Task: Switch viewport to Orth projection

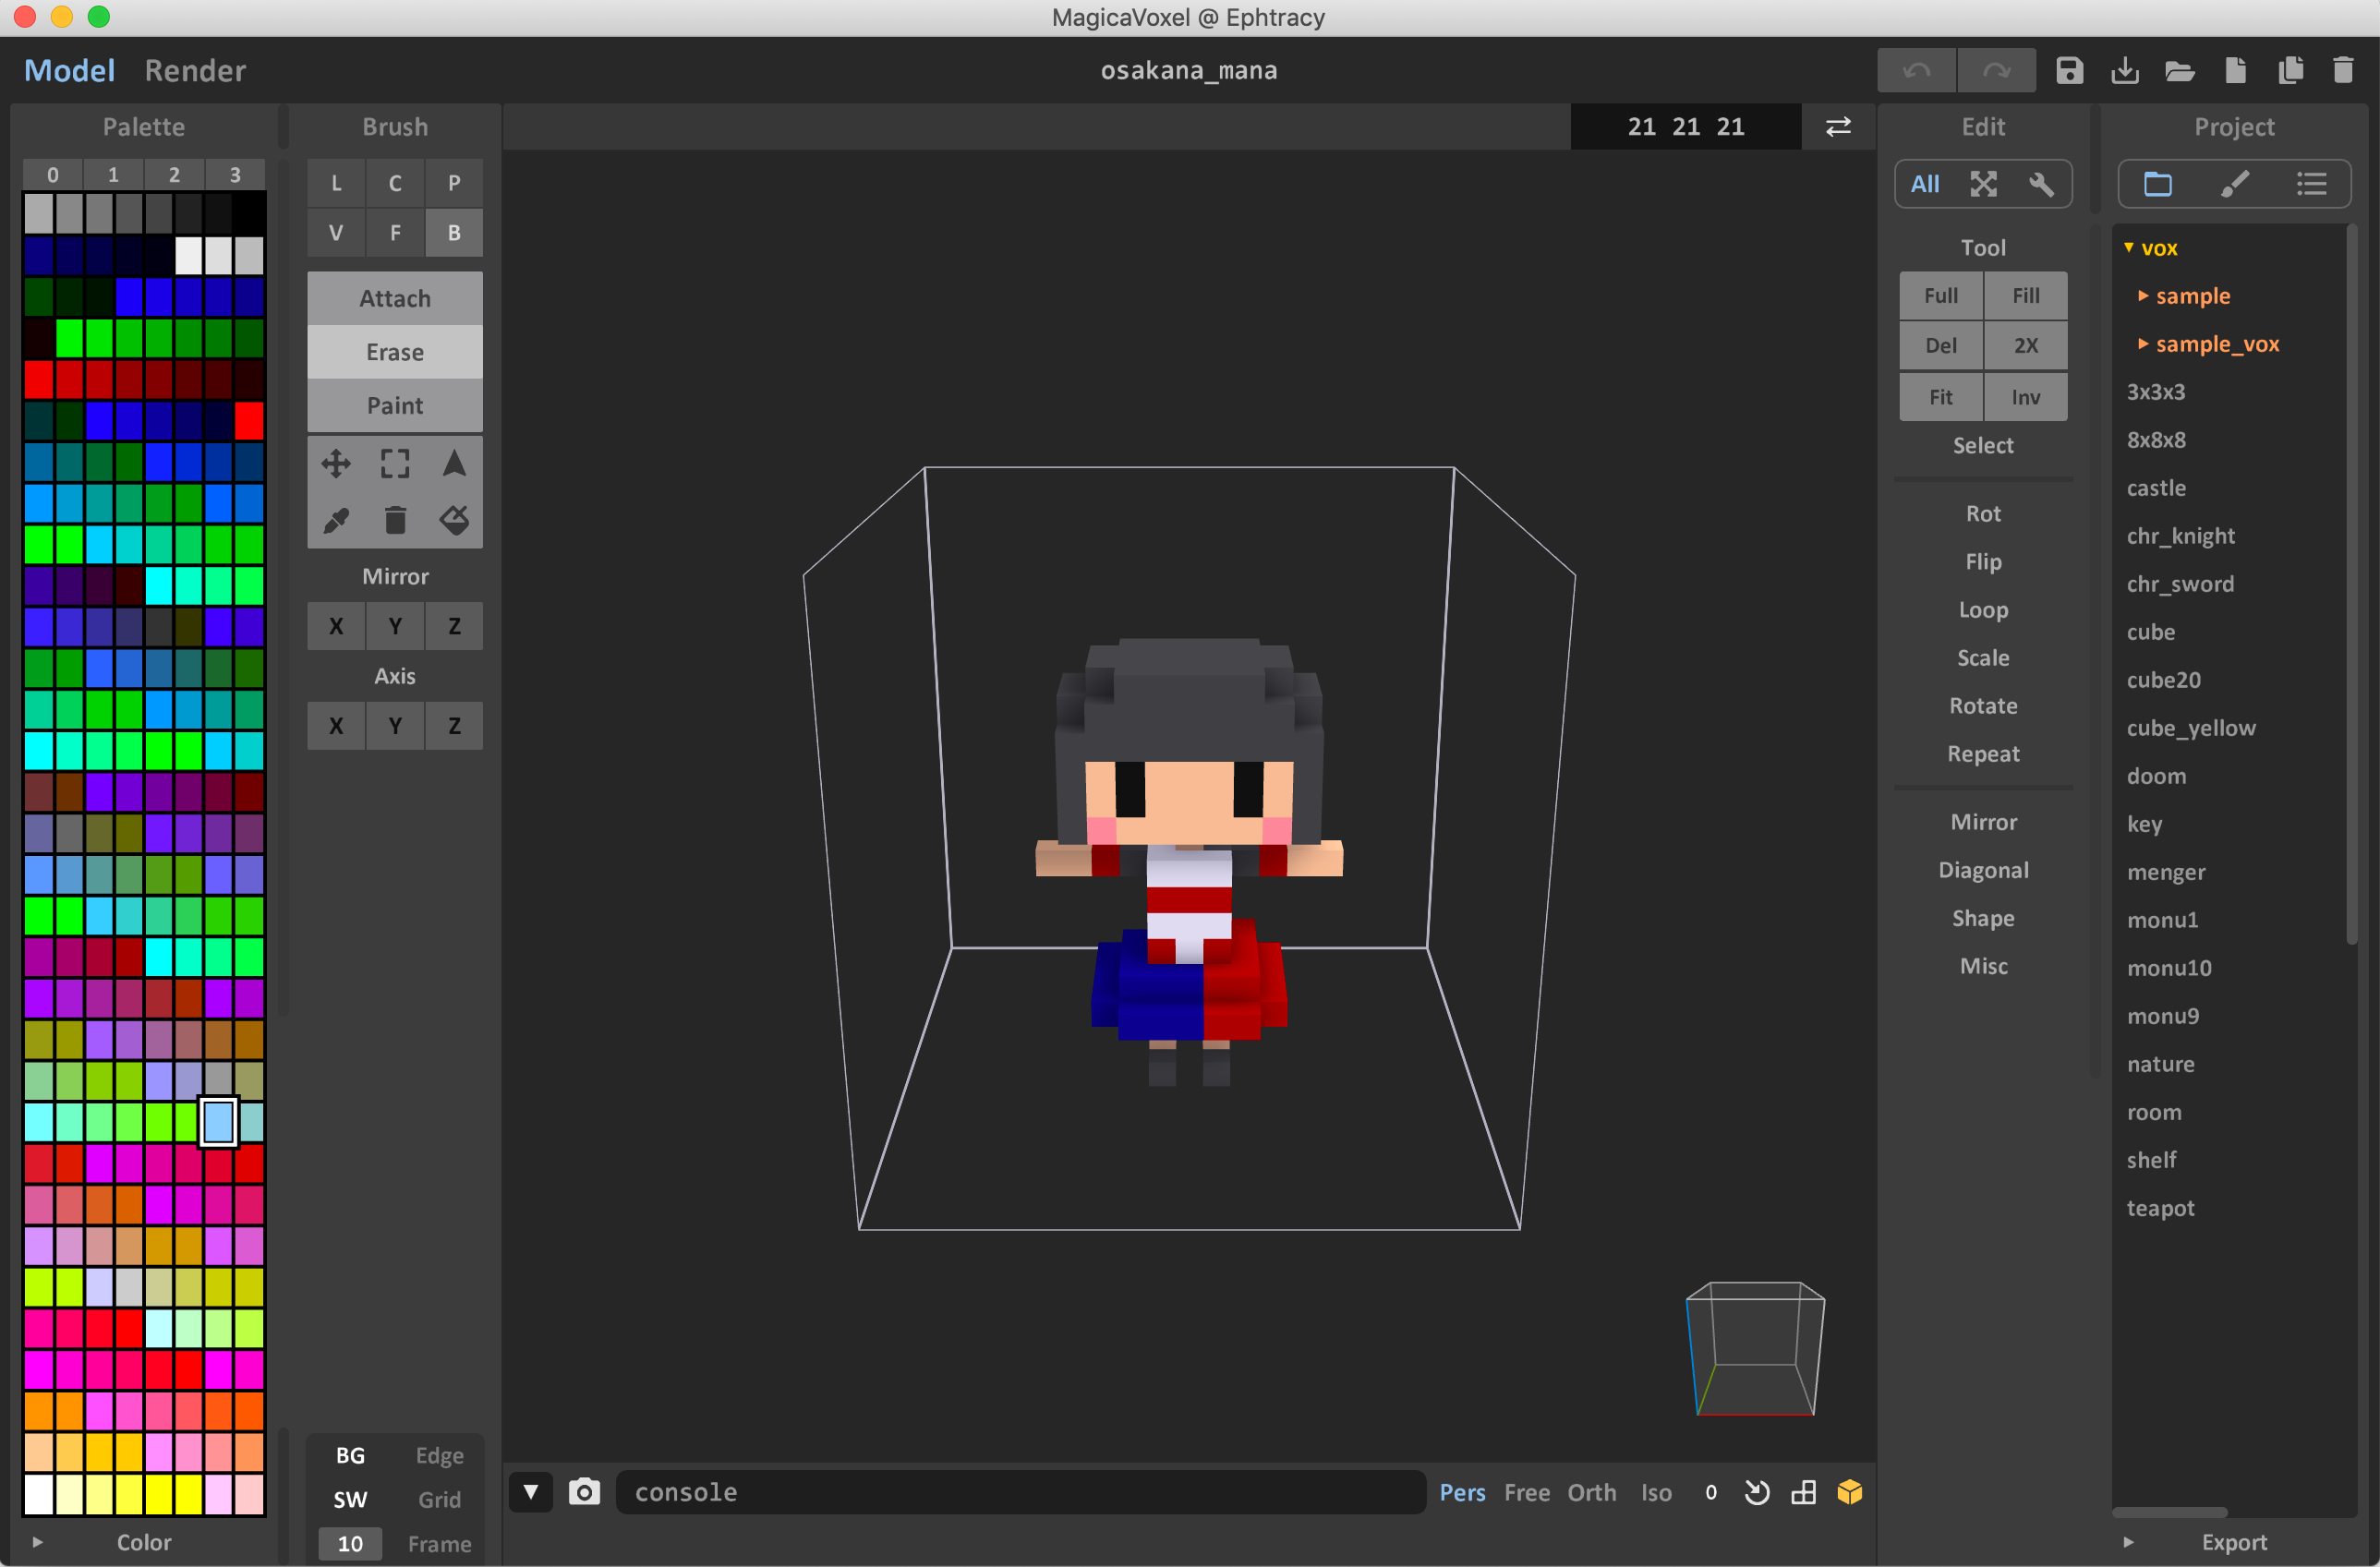Action: [1591, 1492]
